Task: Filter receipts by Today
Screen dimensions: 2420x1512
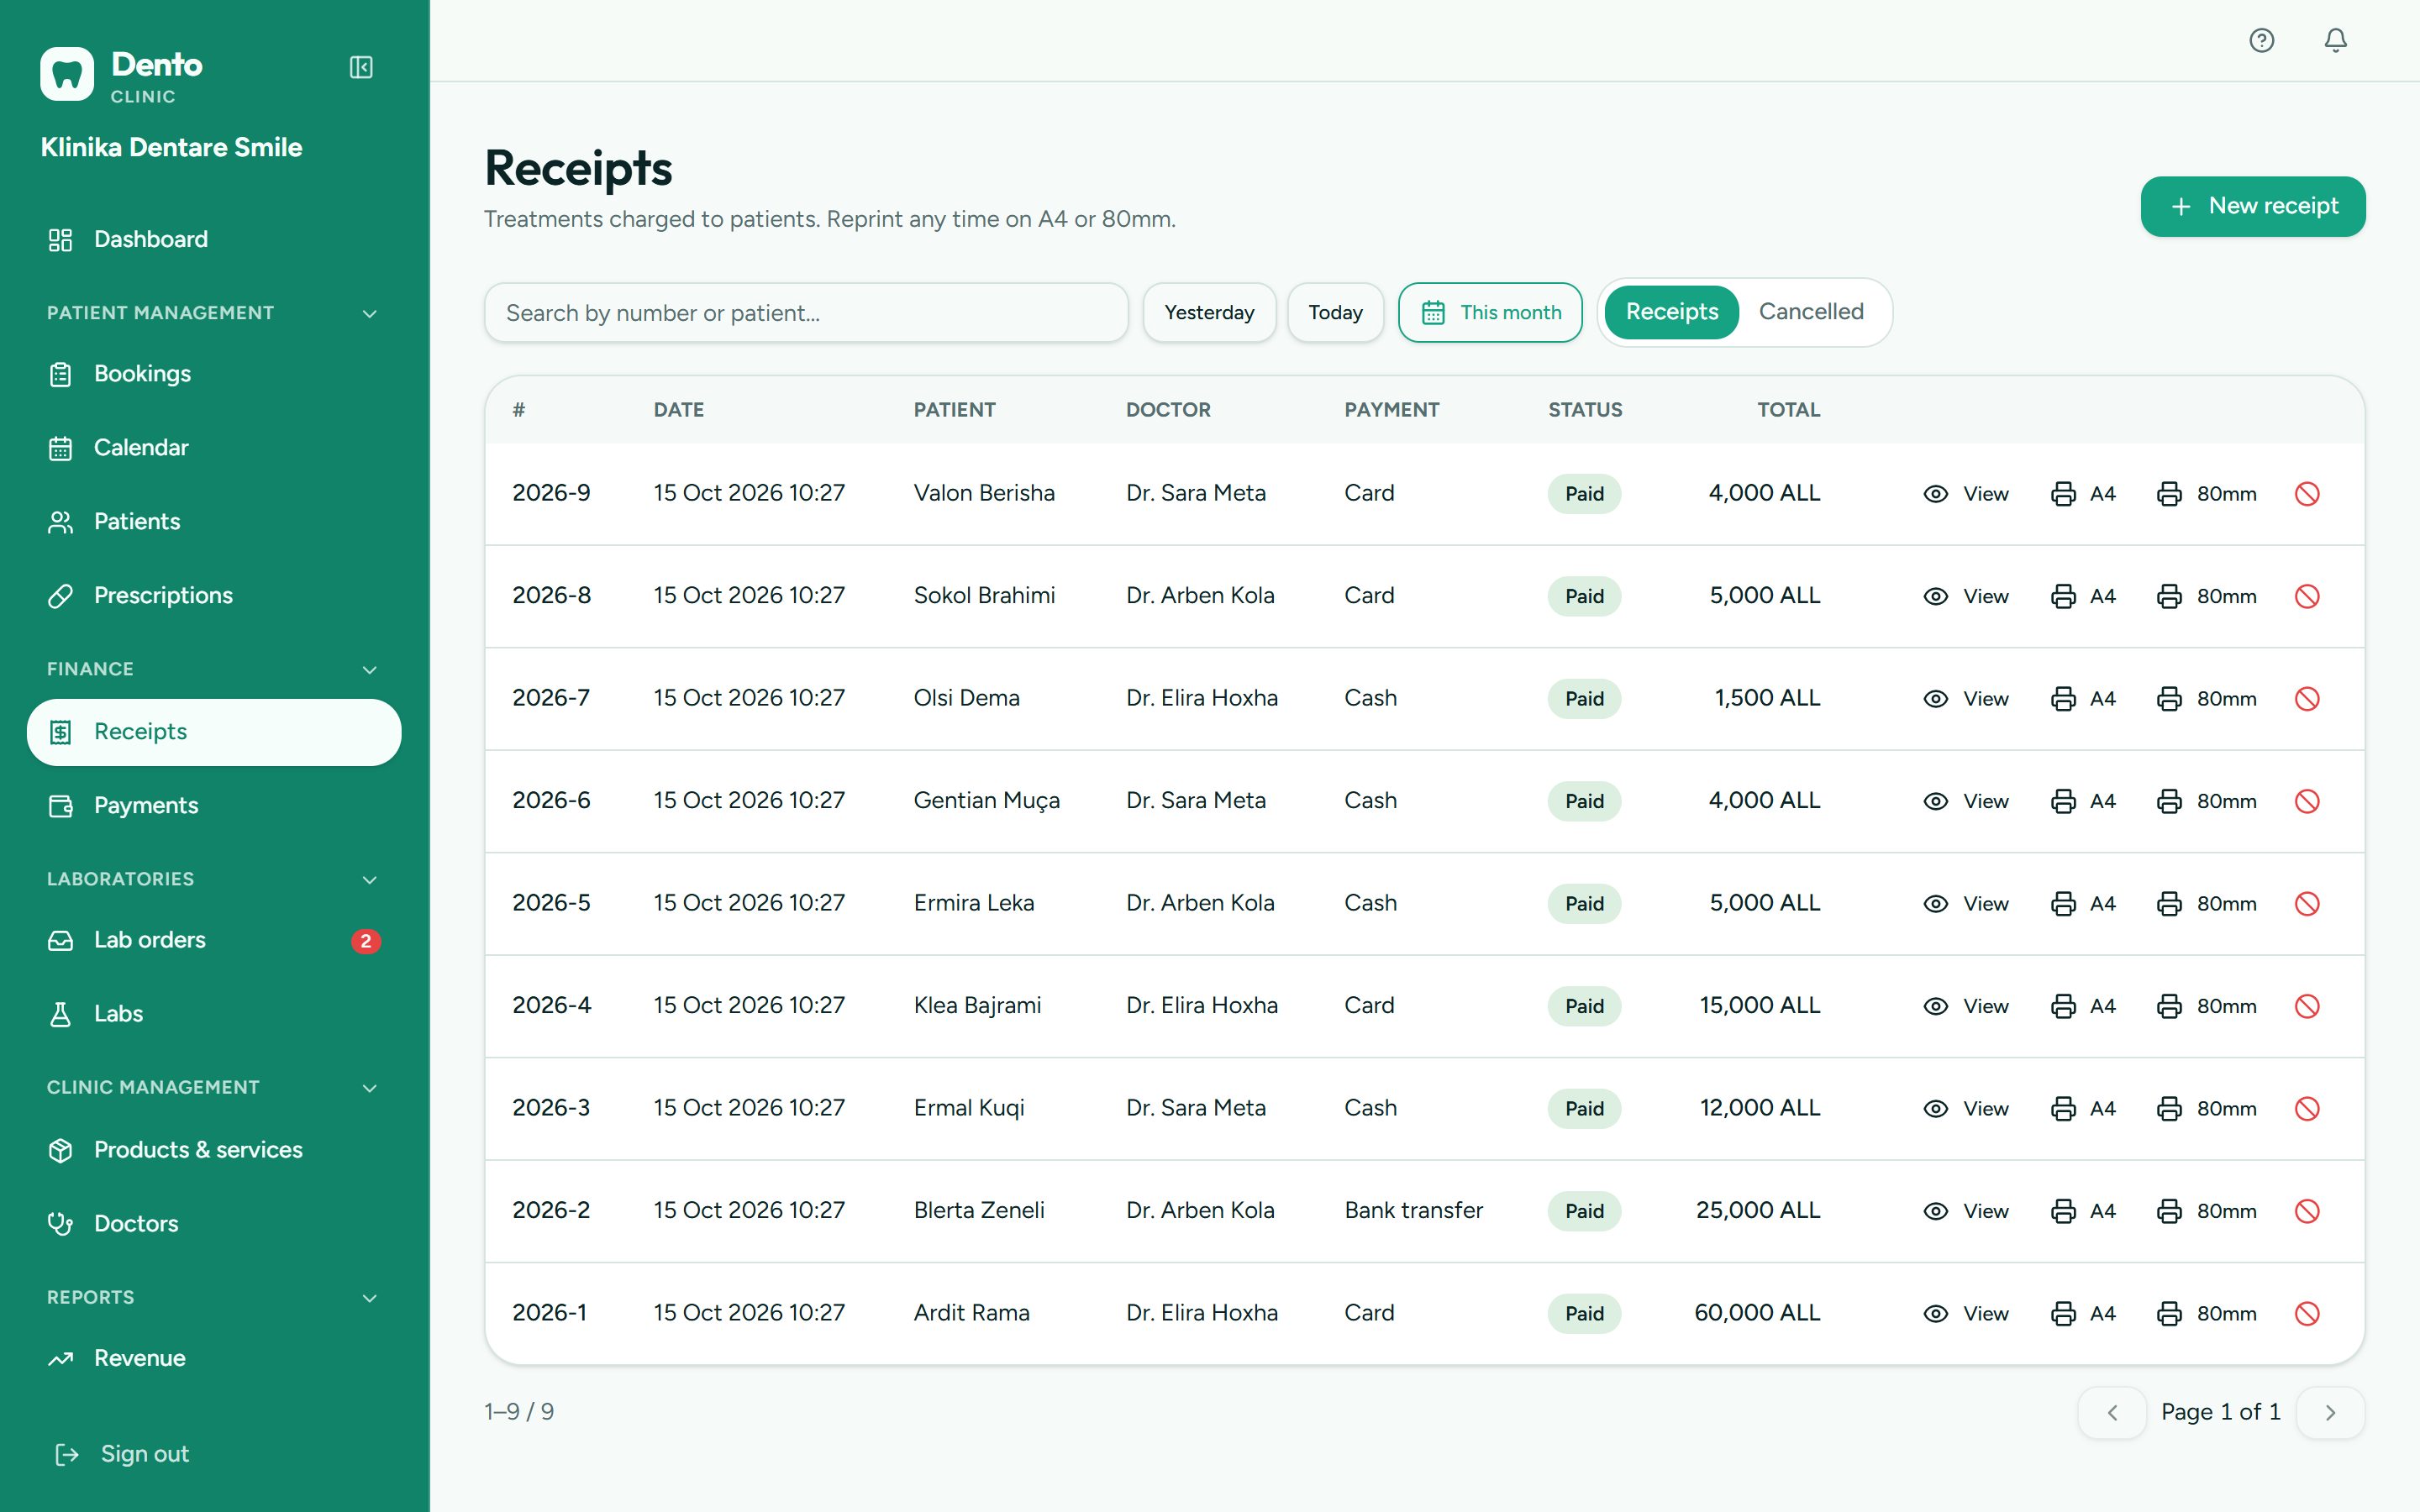Action: [x=1335, y=313]
